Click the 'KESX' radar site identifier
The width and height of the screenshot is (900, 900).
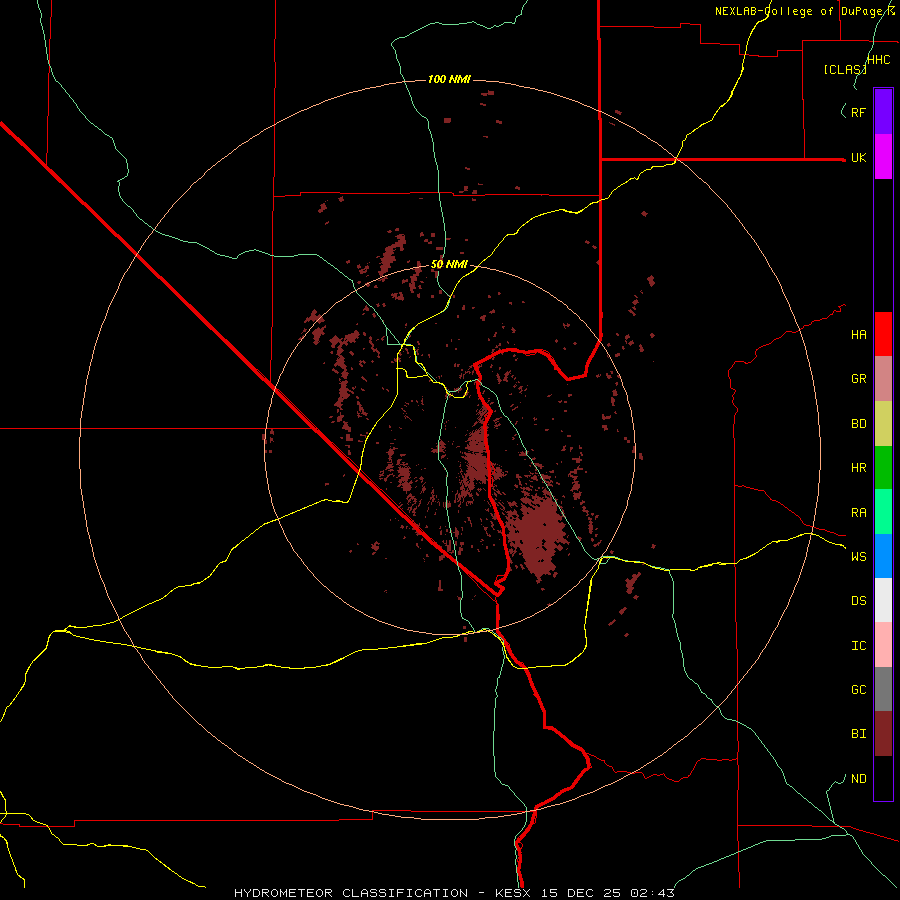pos(514,893)
